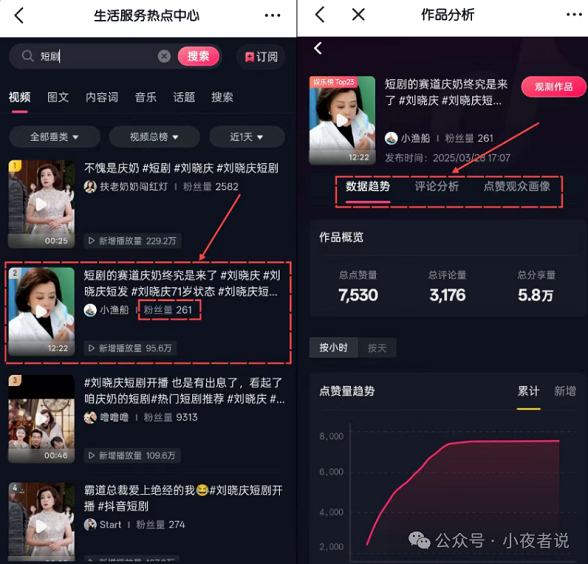Image resolution: width=588 pixels, height=564 pixels.
Task: Switch to the 搜索 tab in tab row
Action: [222, 98]
